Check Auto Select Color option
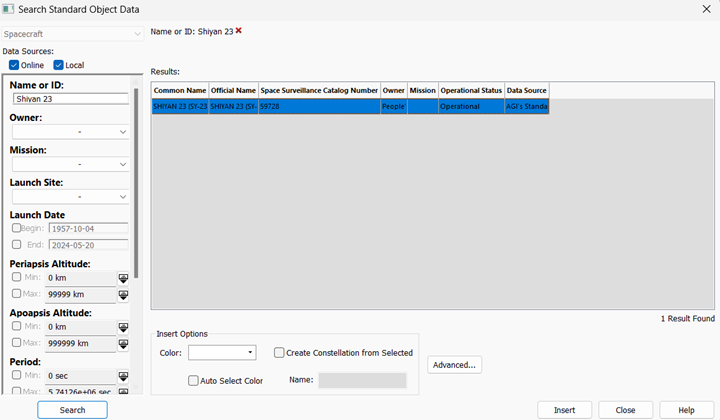This screenshot has height=420, width=720. pyautogui.click(x=193, y=381)
